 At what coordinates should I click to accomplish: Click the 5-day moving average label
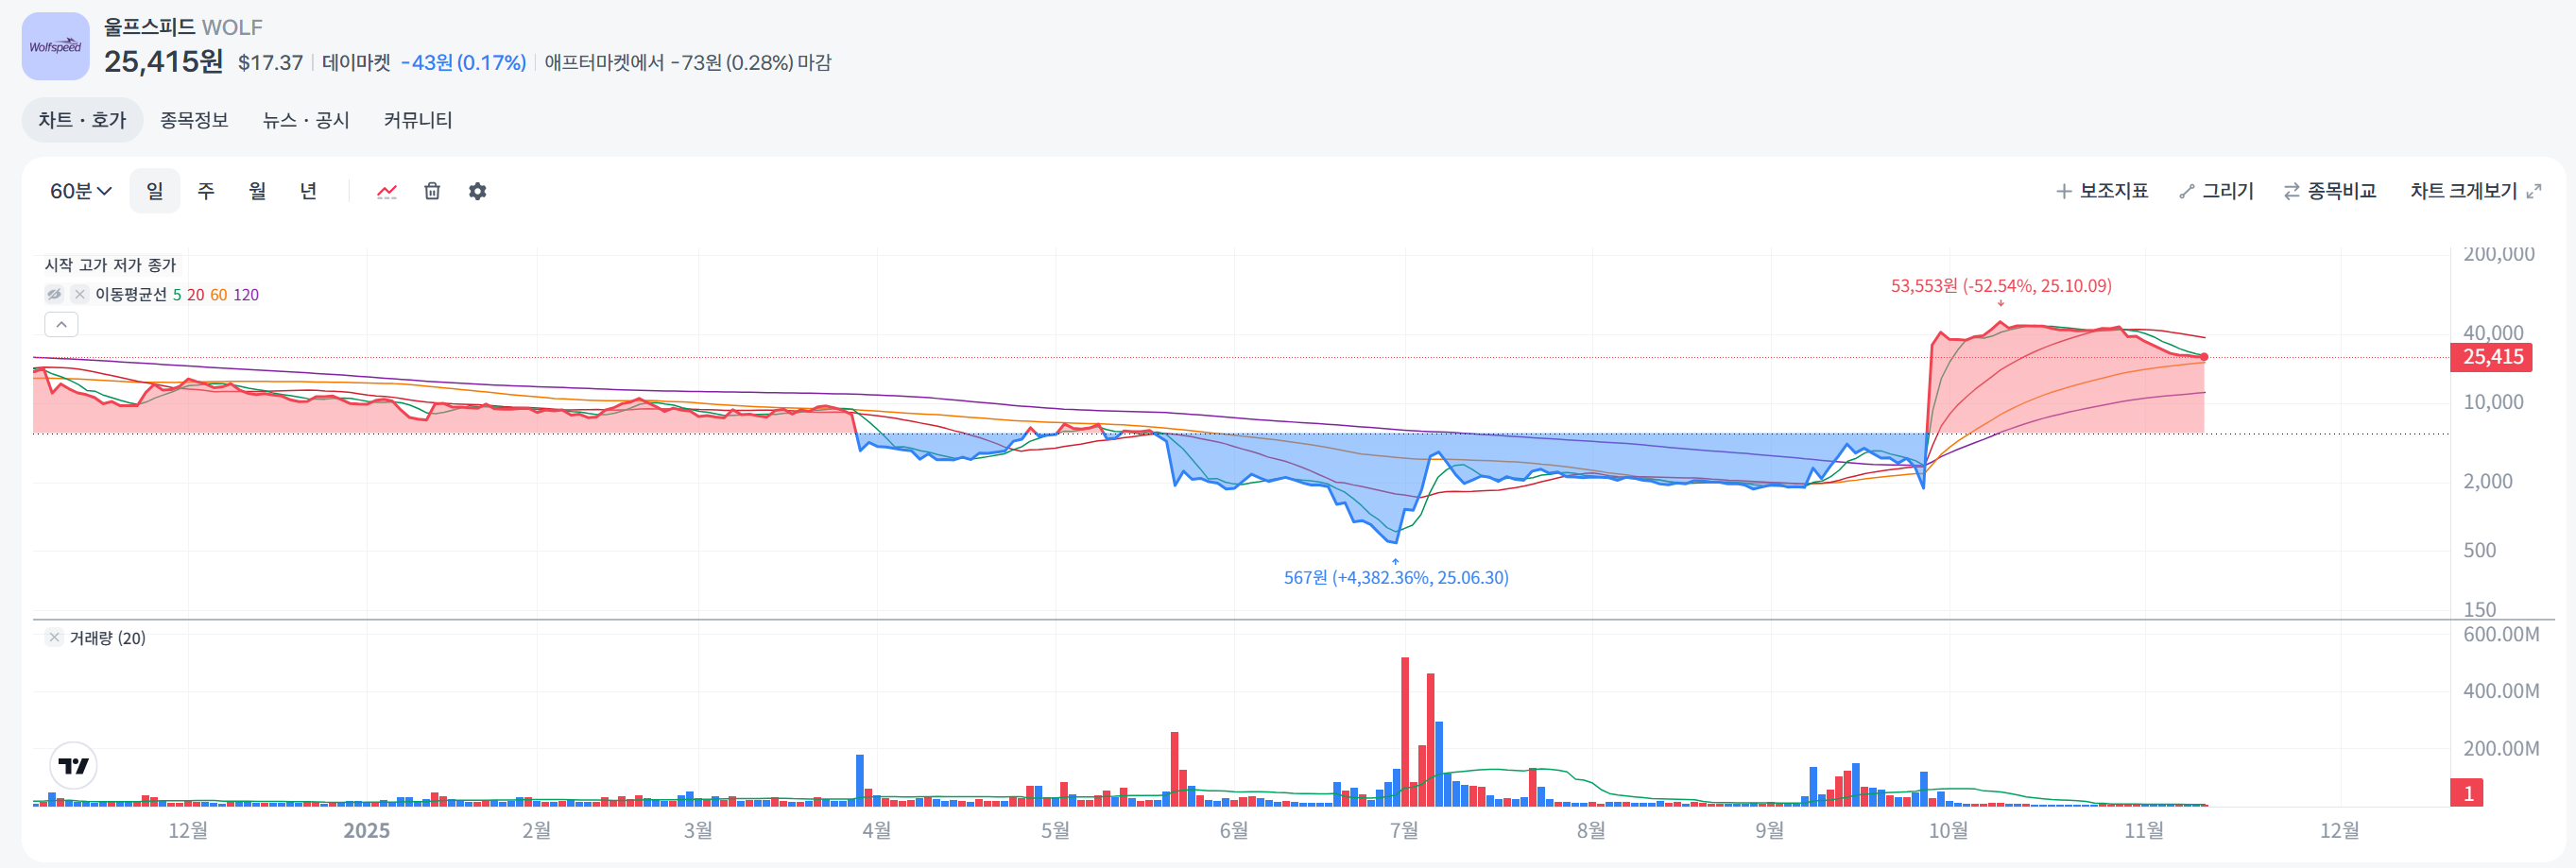click(177, 295)
